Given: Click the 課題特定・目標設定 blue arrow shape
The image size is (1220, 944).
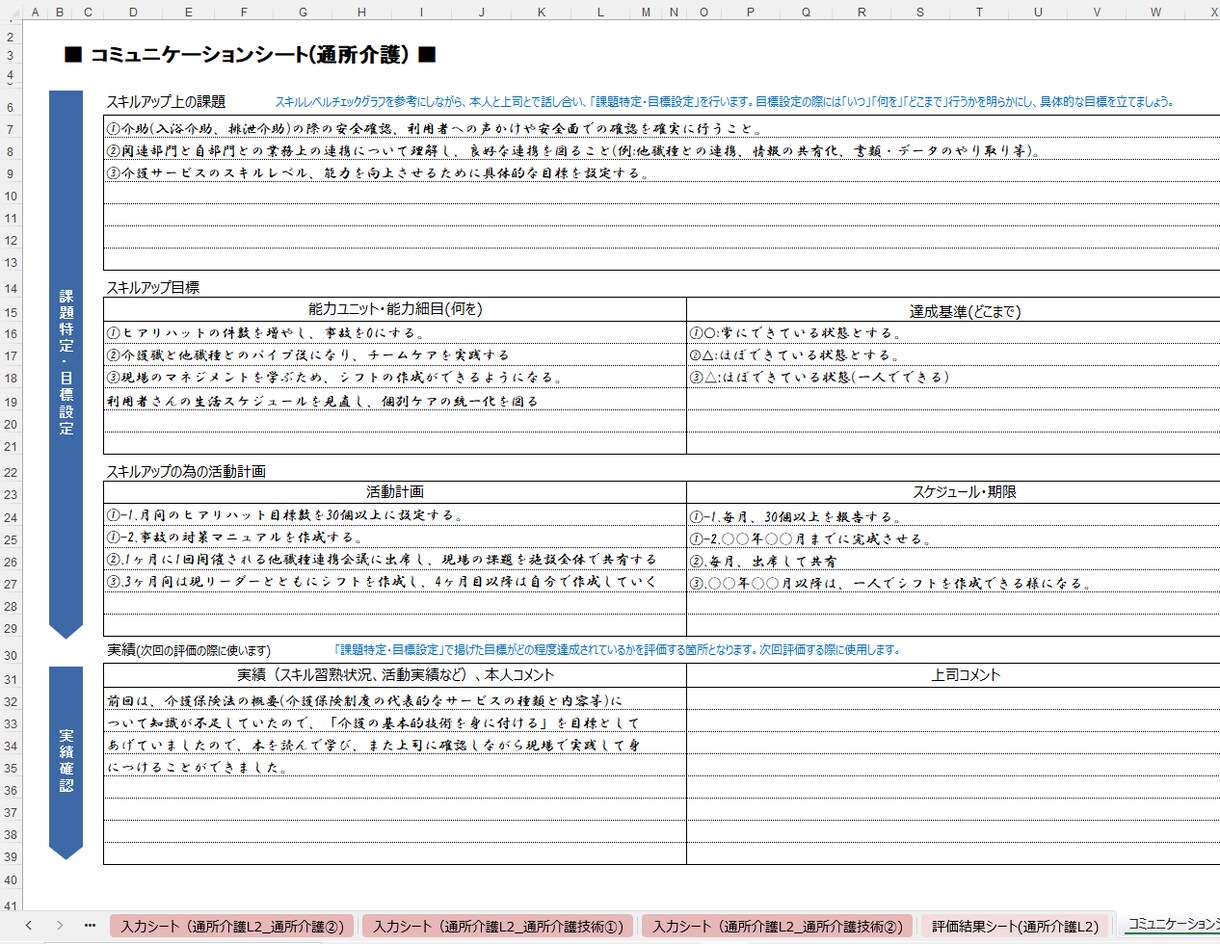Looking at the screenshot, I should click(x=66, y=364).
